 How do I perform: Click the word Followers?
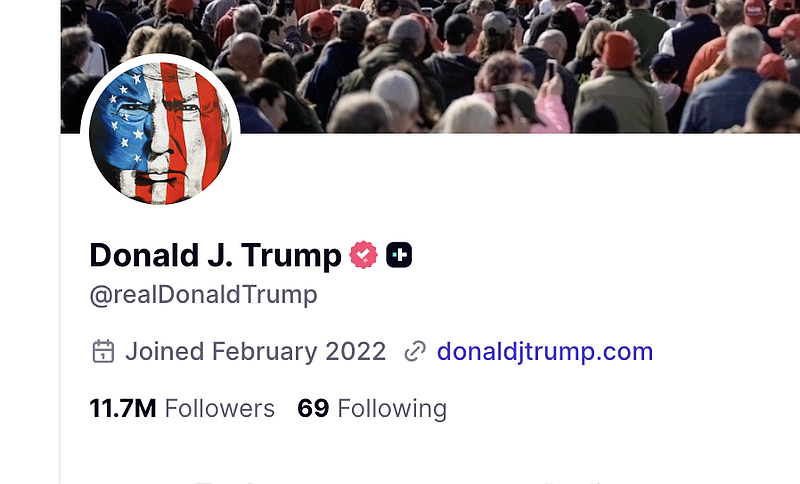tap(220, 409)
